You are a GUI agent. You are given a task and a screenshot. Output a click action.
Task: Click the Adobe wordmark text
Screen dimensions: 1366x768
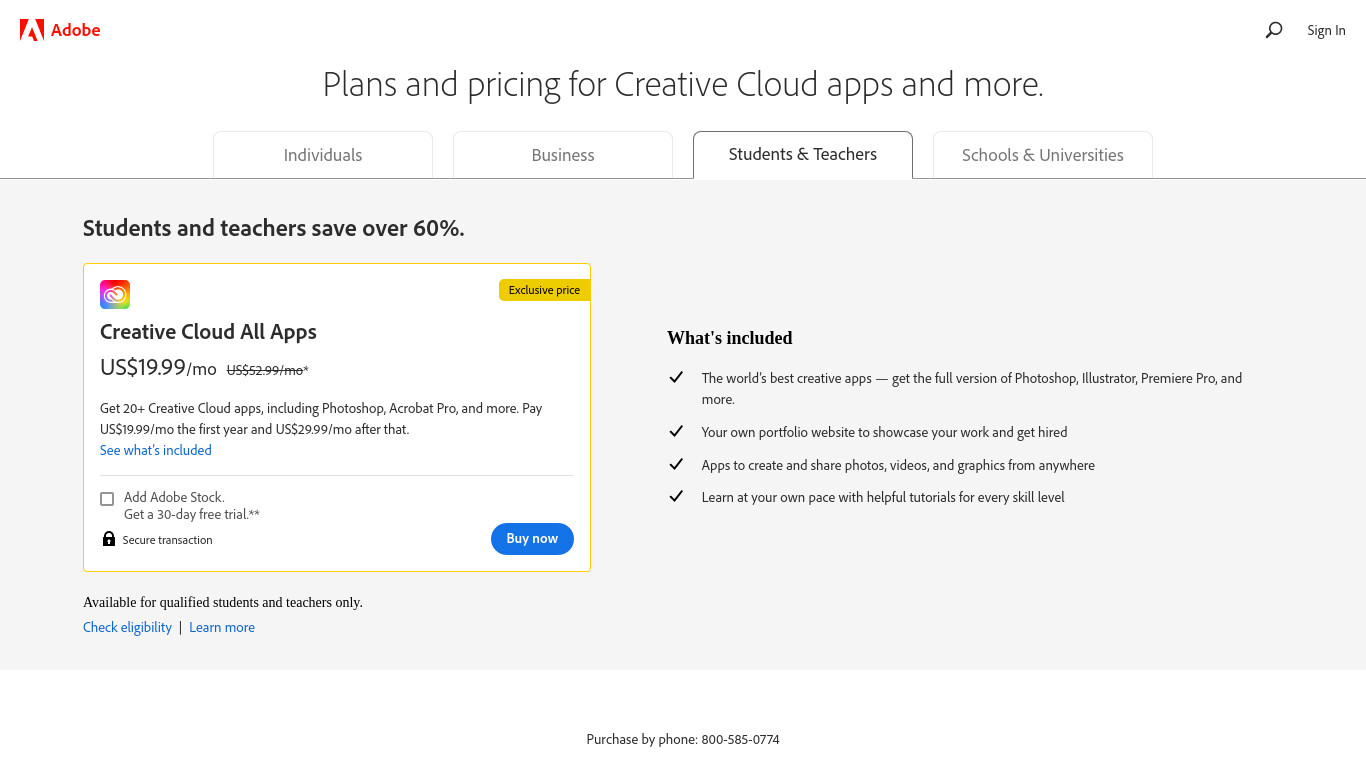[76, 30]
